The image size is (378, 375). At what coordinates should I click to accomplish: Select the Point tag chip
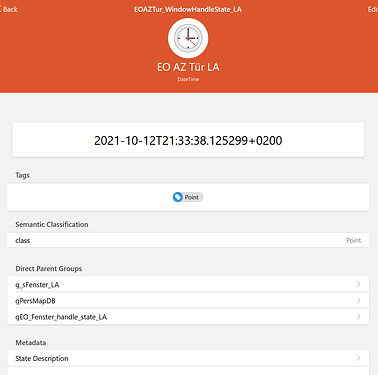click(188, 197)
